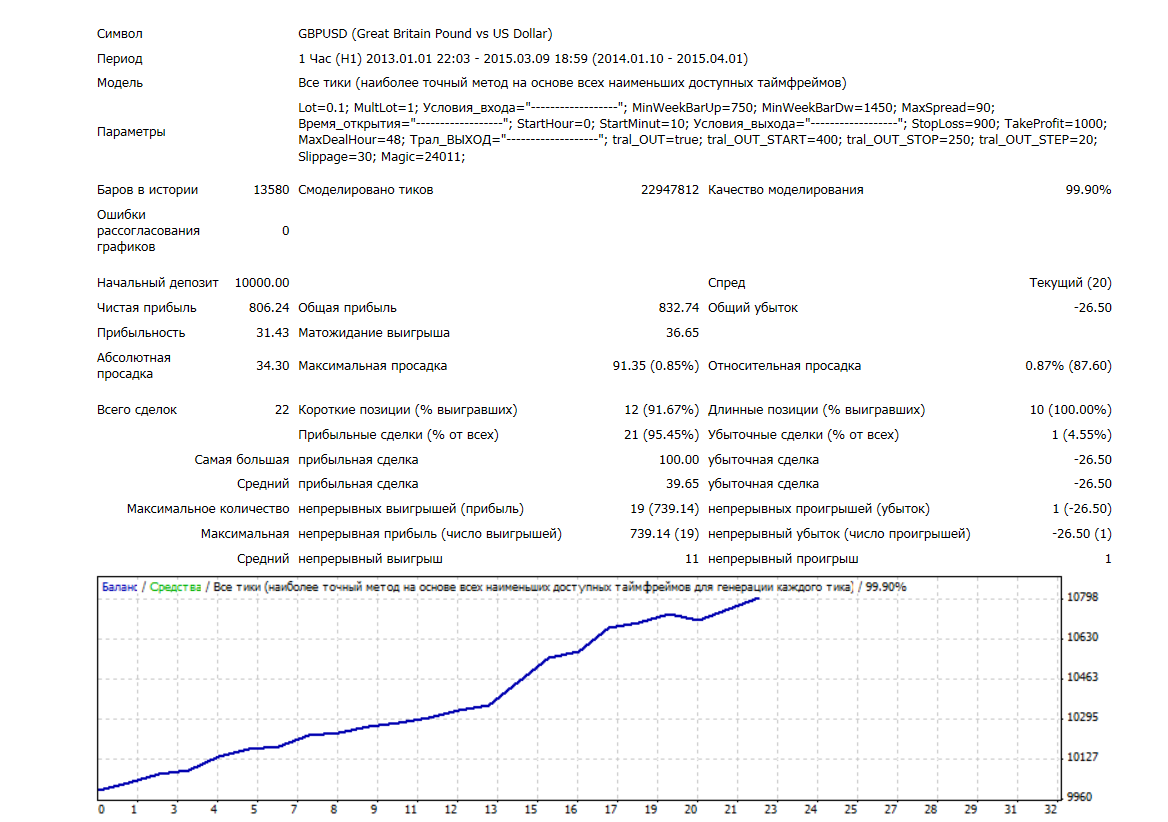
Task: Click the profit trades value 21 (95.45%)
Action: point(661,435)
